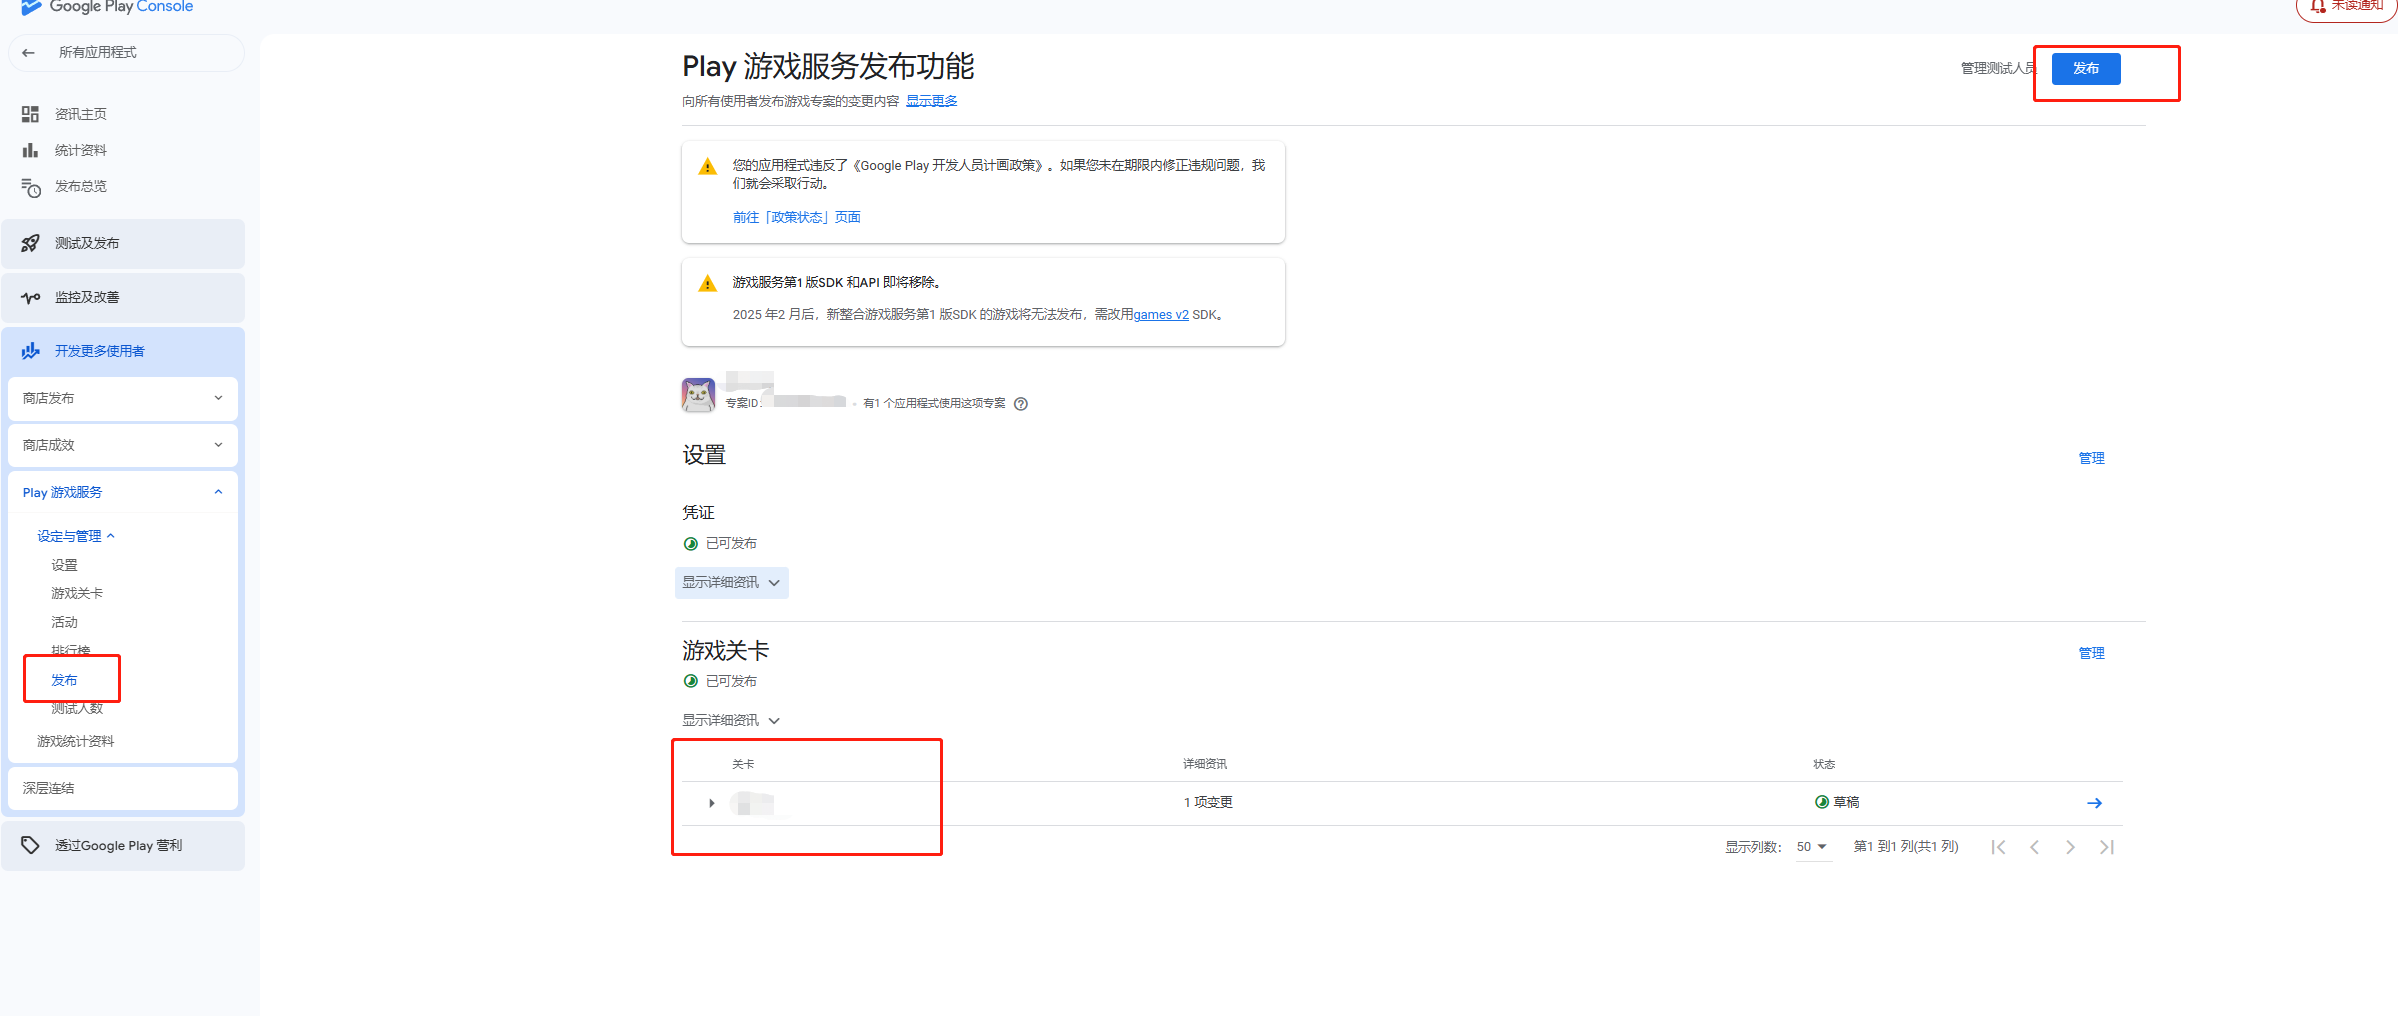
Task: Open the 发布总览 icon in sidebar
Action: (31, 187)
